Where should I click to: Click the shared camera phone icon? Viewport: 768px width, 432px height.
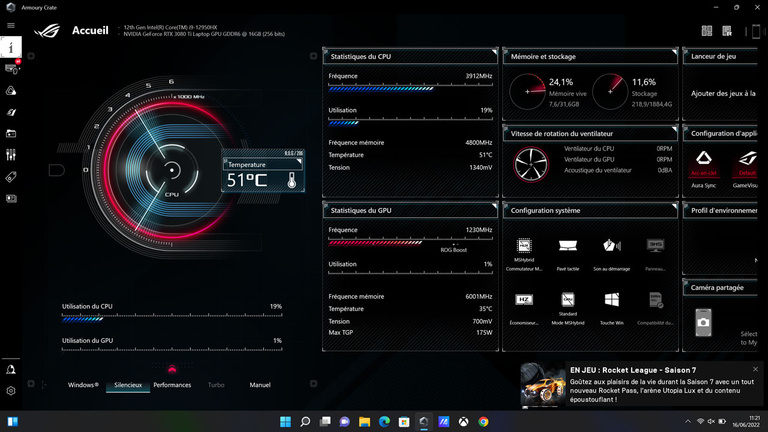point(703,322)
